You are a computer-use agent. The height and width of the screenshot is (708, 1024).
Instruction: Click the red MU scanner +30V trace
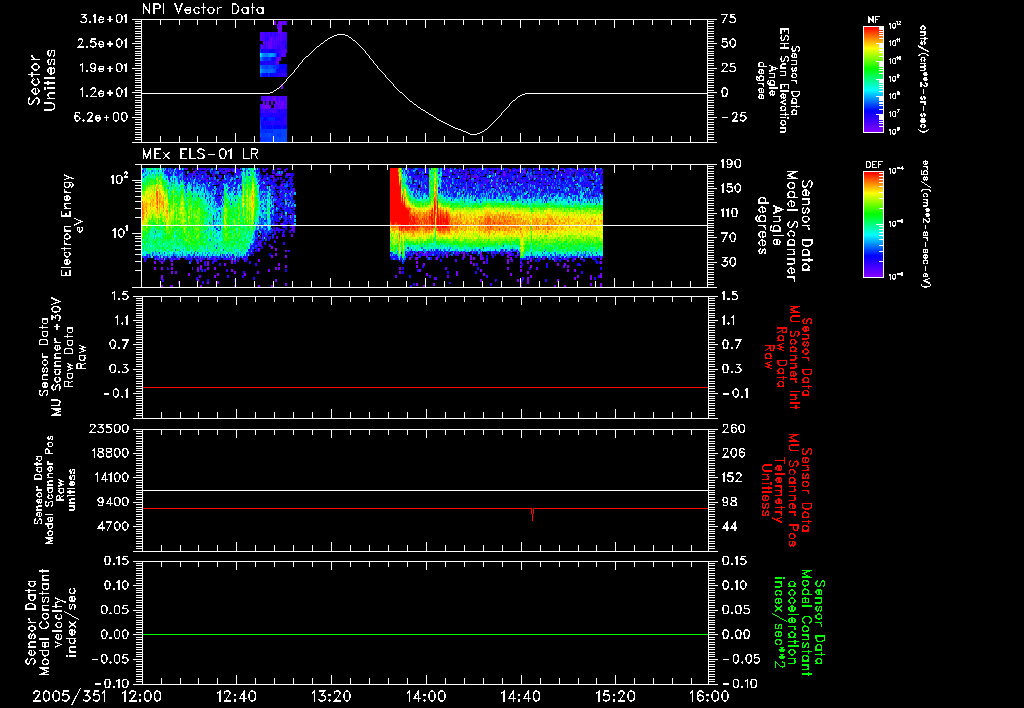click(425, 388)
